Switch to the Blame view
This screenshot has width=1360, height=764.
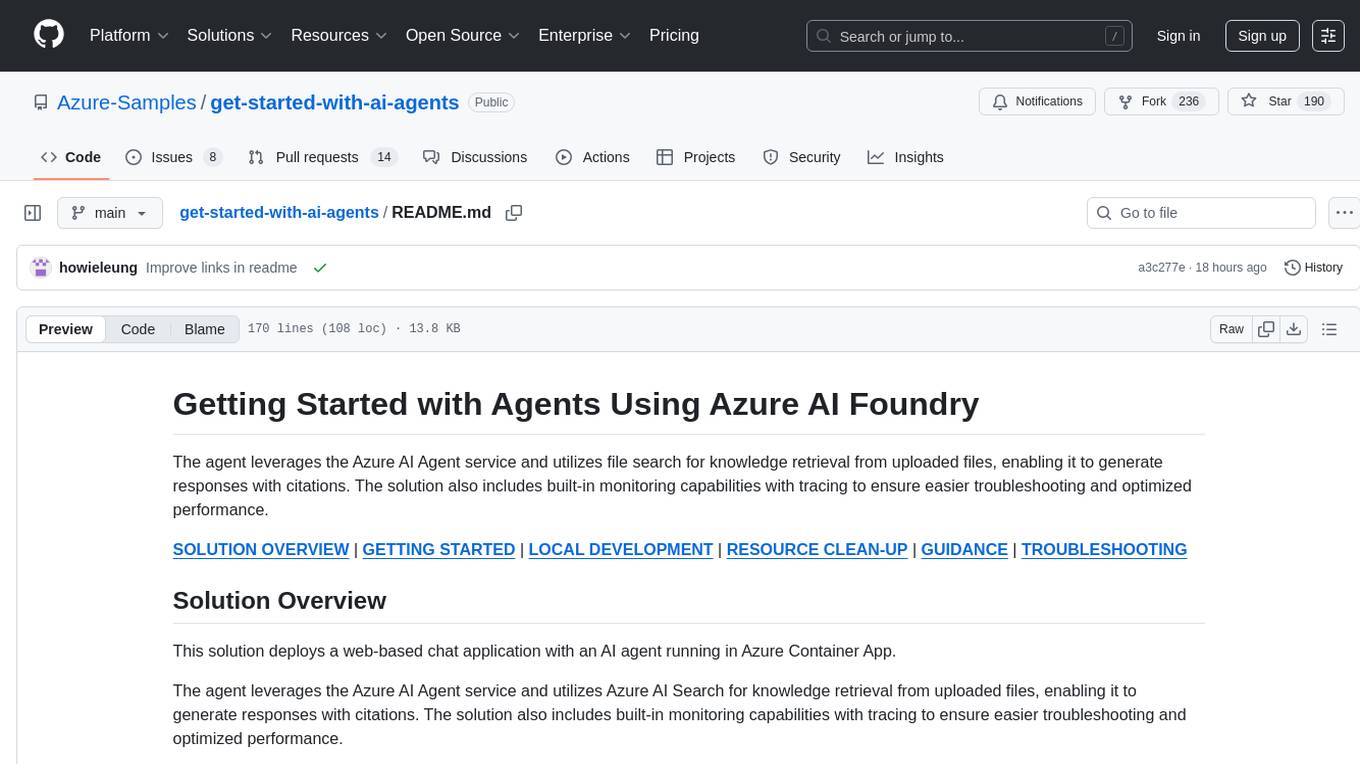[205, 329]
